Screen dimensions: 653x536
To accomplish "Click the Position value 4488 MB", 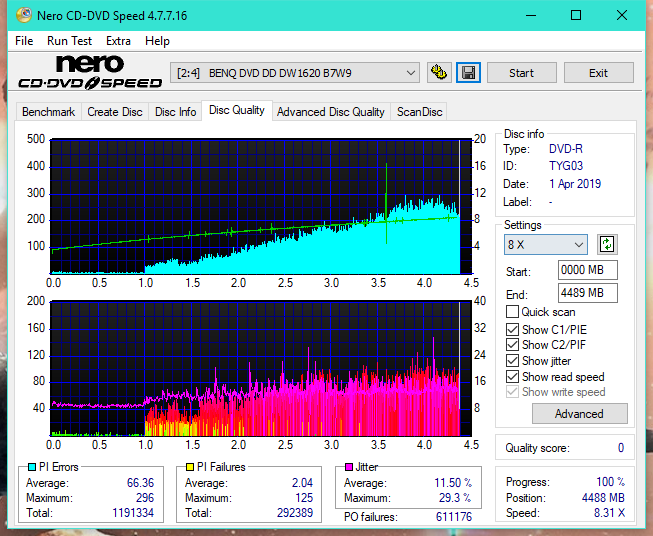I will (x=603, y=498).
